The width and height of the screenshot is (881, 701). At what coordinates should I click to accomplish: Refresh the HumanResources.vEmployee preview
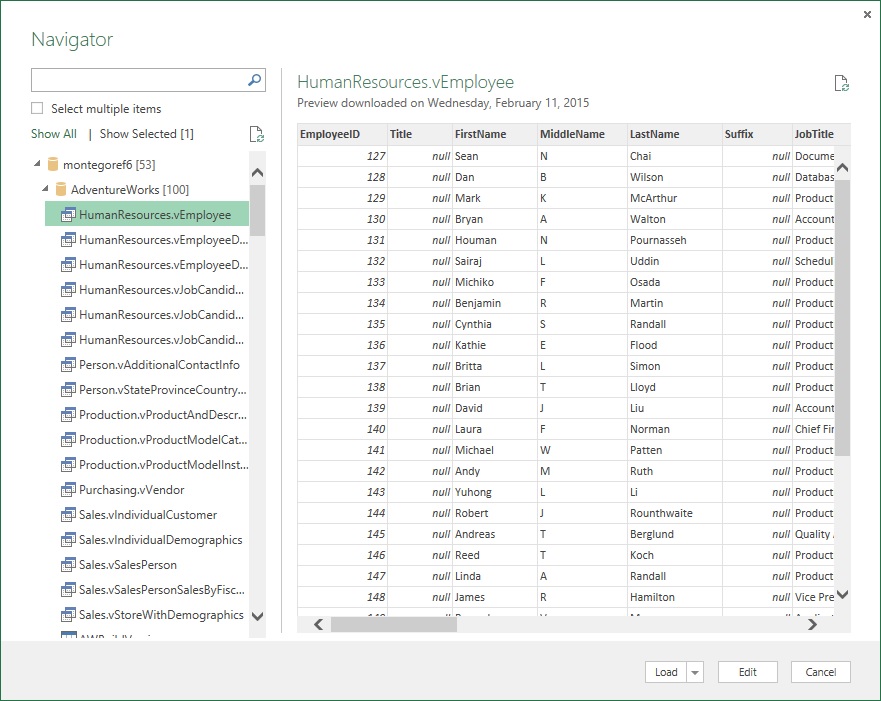843,83
